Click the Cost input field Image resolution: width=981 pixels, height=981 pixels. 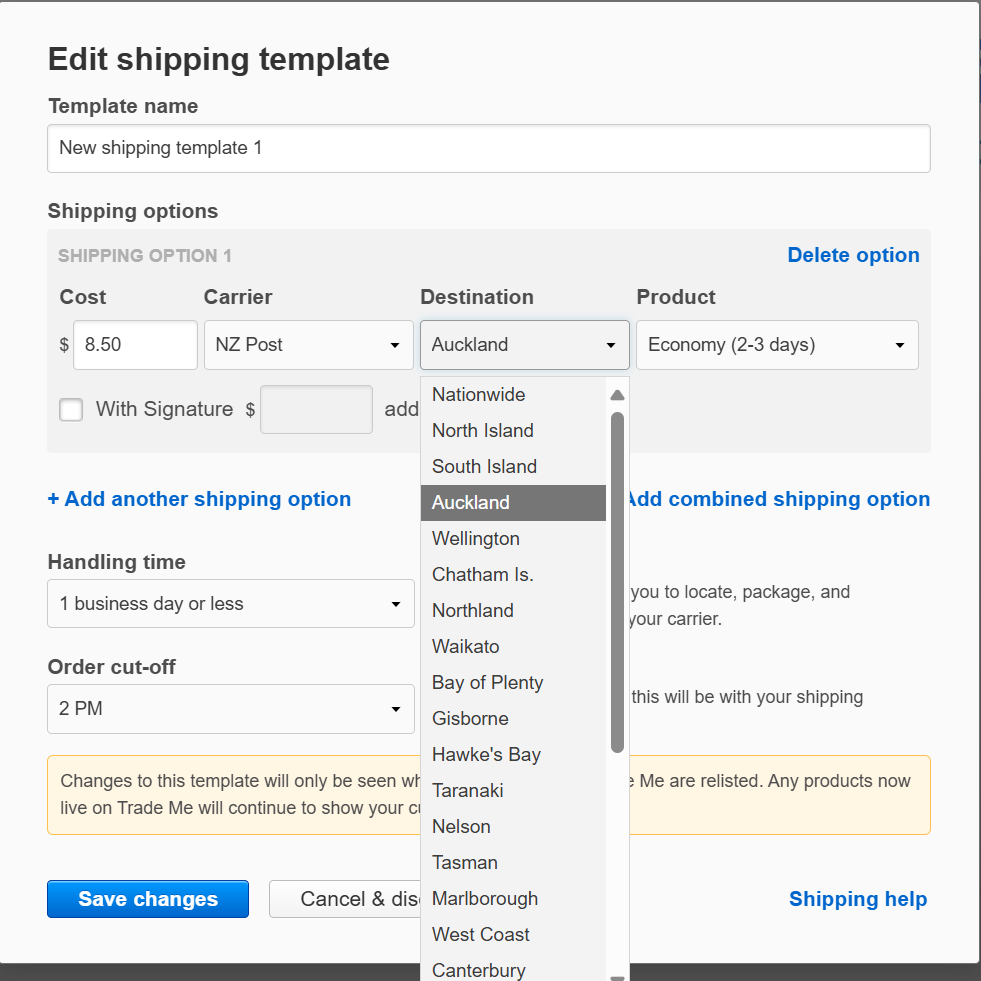tap(135, 345)
